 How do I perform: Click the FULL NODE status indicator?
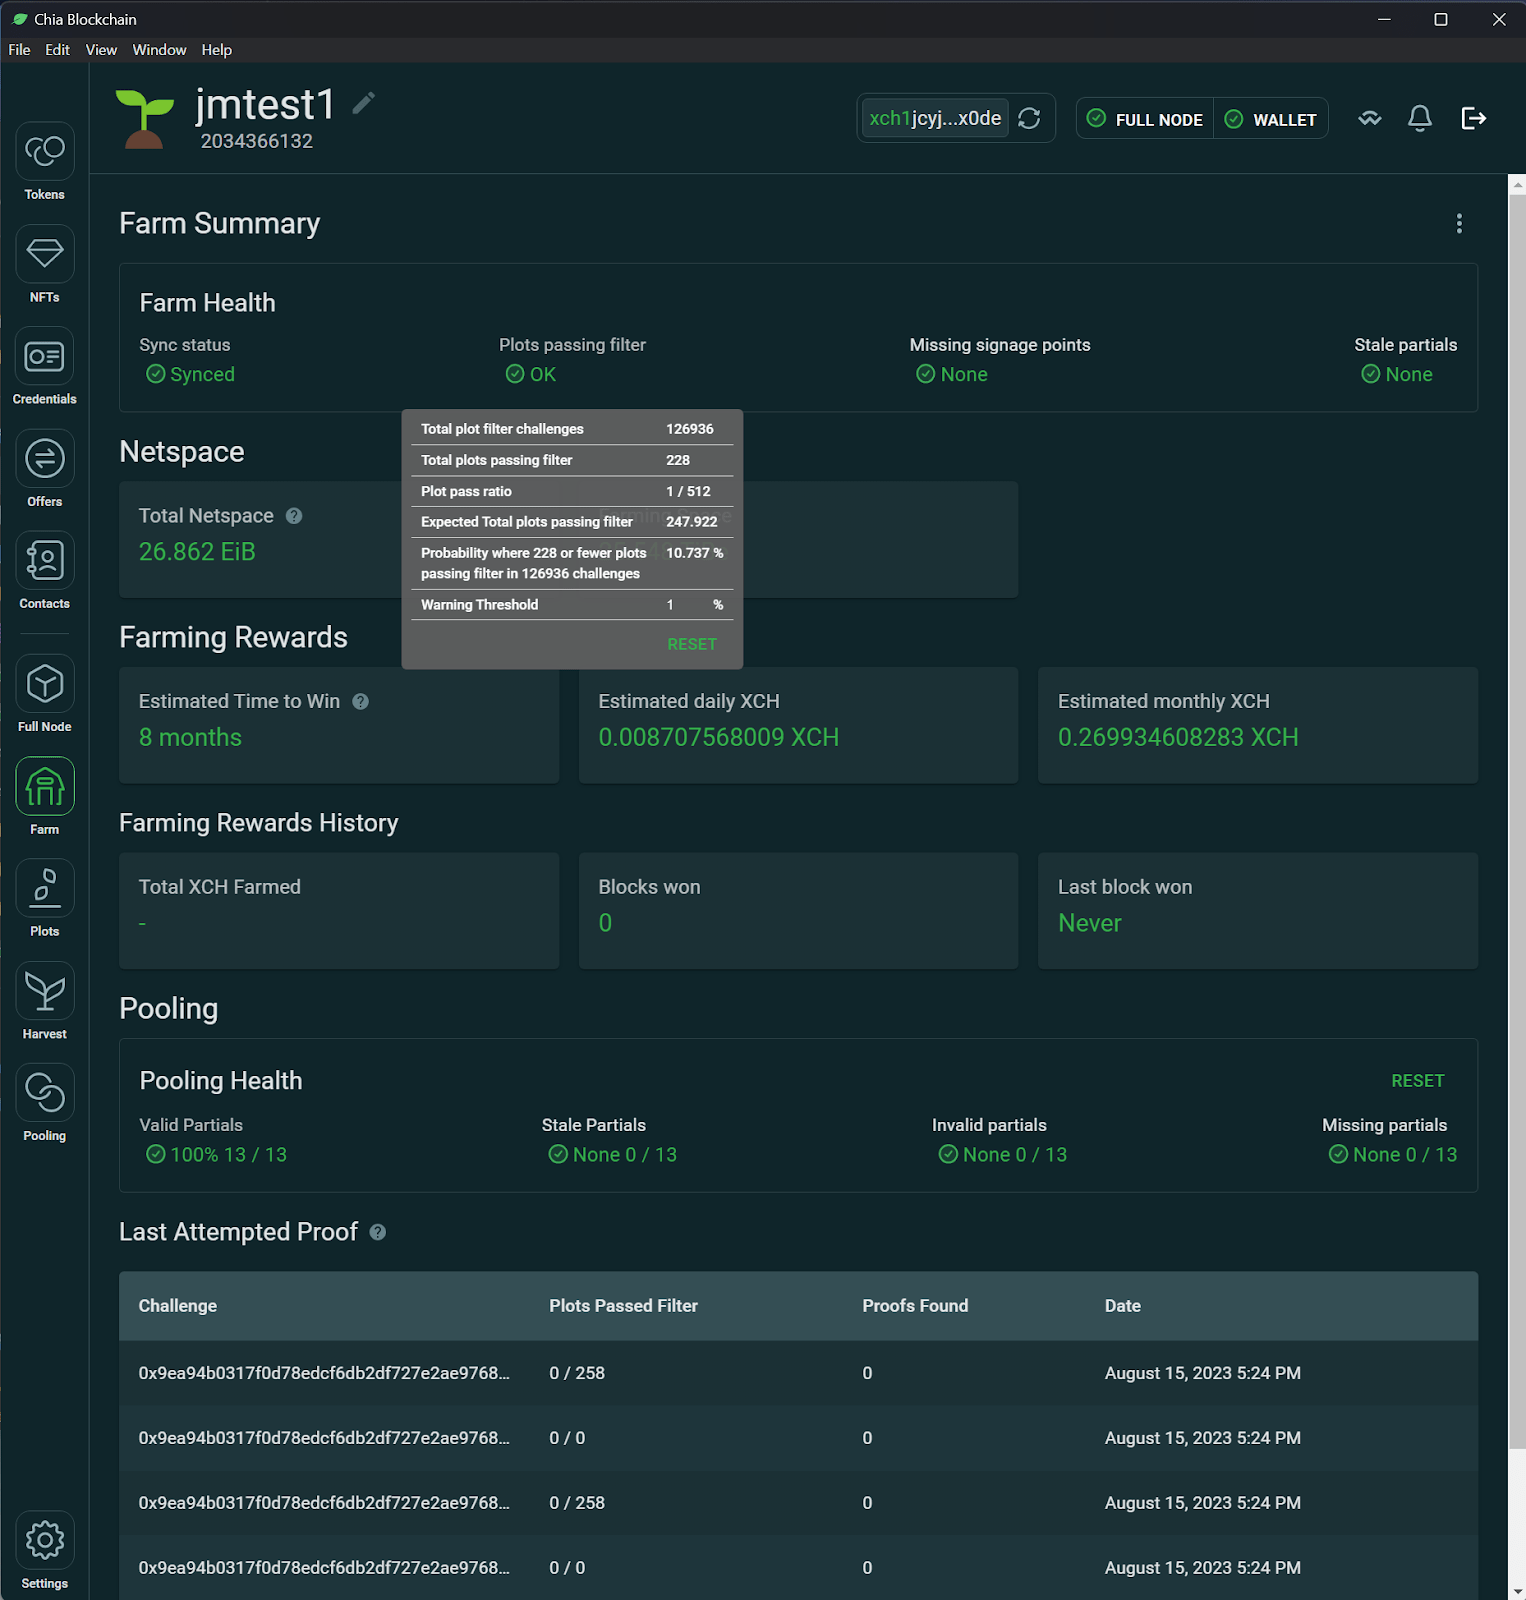pos(1145,119)
